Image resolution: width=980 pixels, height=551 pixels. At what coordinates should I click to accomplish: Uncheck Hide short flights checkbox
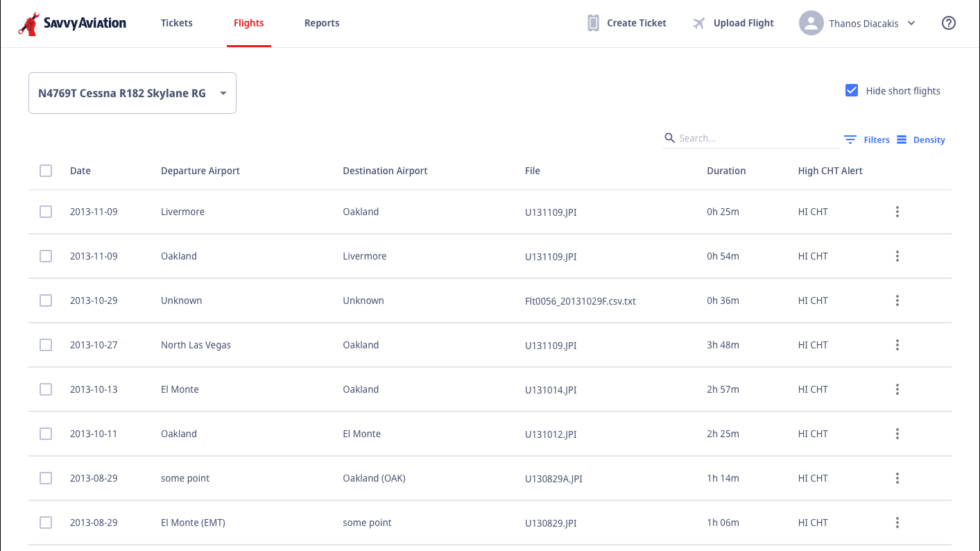tap(852, 91)
